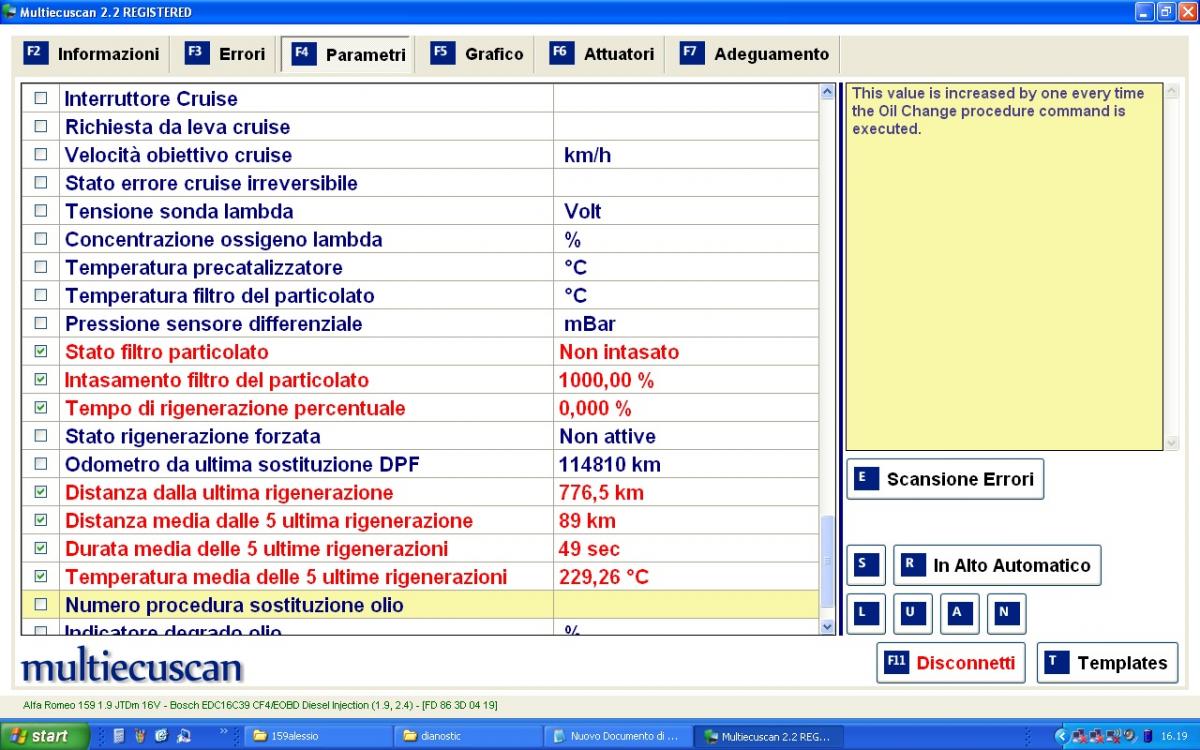
Task: Open the Start menu
Action: click(45, 736)
